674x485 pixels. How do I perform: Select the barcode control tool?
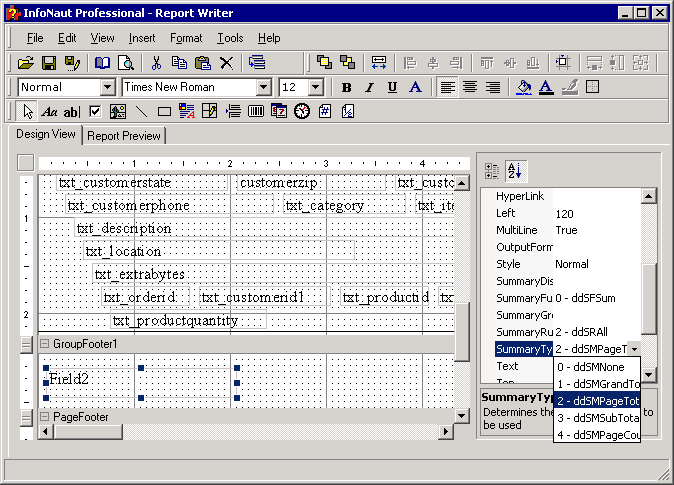pos(256,112)
